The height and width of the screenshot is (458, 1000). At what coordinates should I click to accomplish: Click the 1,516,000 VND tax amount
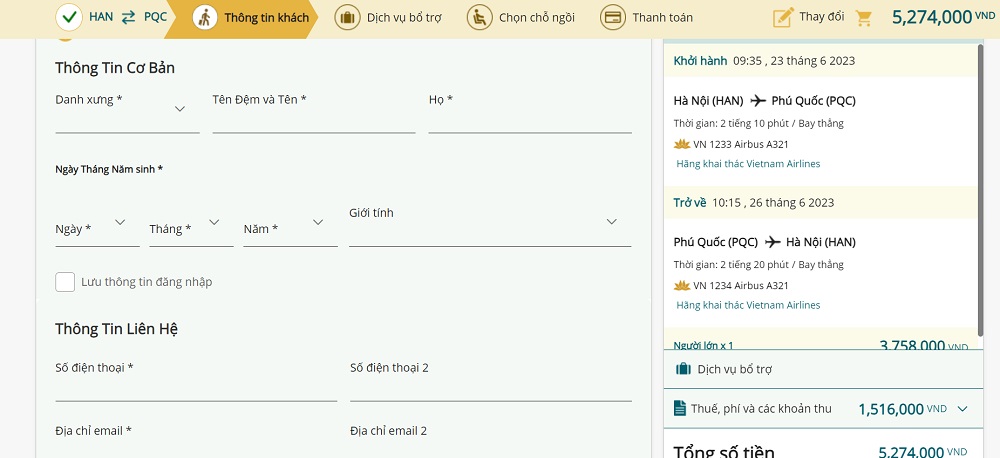[902, 409]
